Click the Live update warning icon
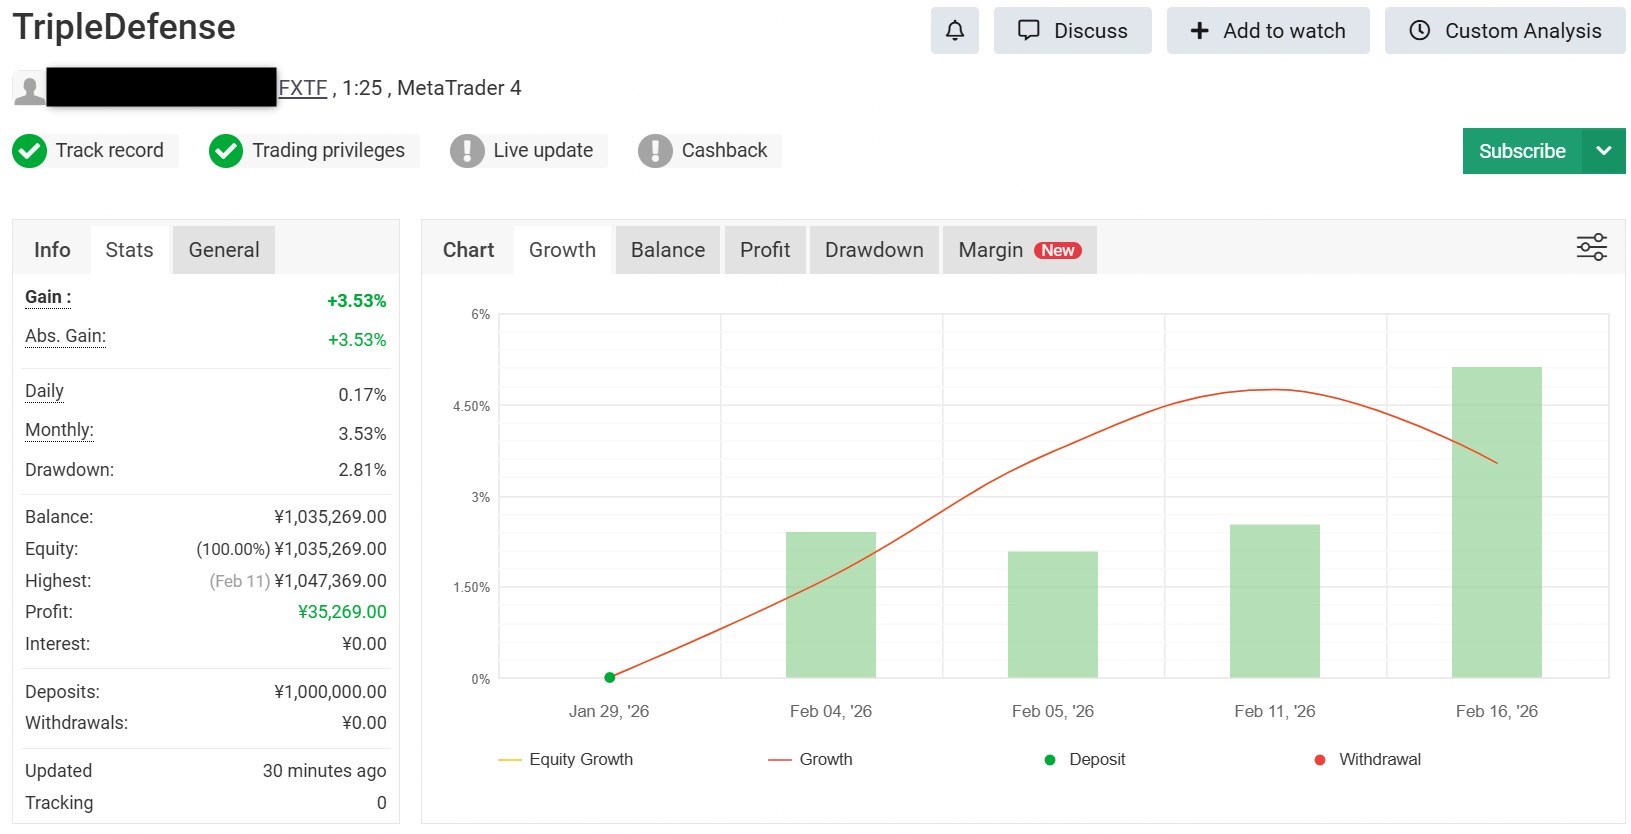Viewport: 1631px width, 834px height. coord(467,151)
